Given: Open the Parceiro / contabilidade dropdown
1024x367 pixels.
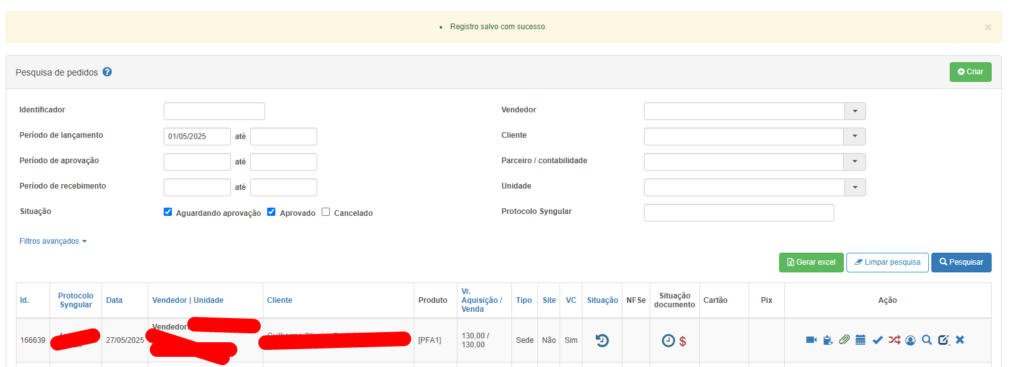Looking at the screenshot, I should pos(855,162).
